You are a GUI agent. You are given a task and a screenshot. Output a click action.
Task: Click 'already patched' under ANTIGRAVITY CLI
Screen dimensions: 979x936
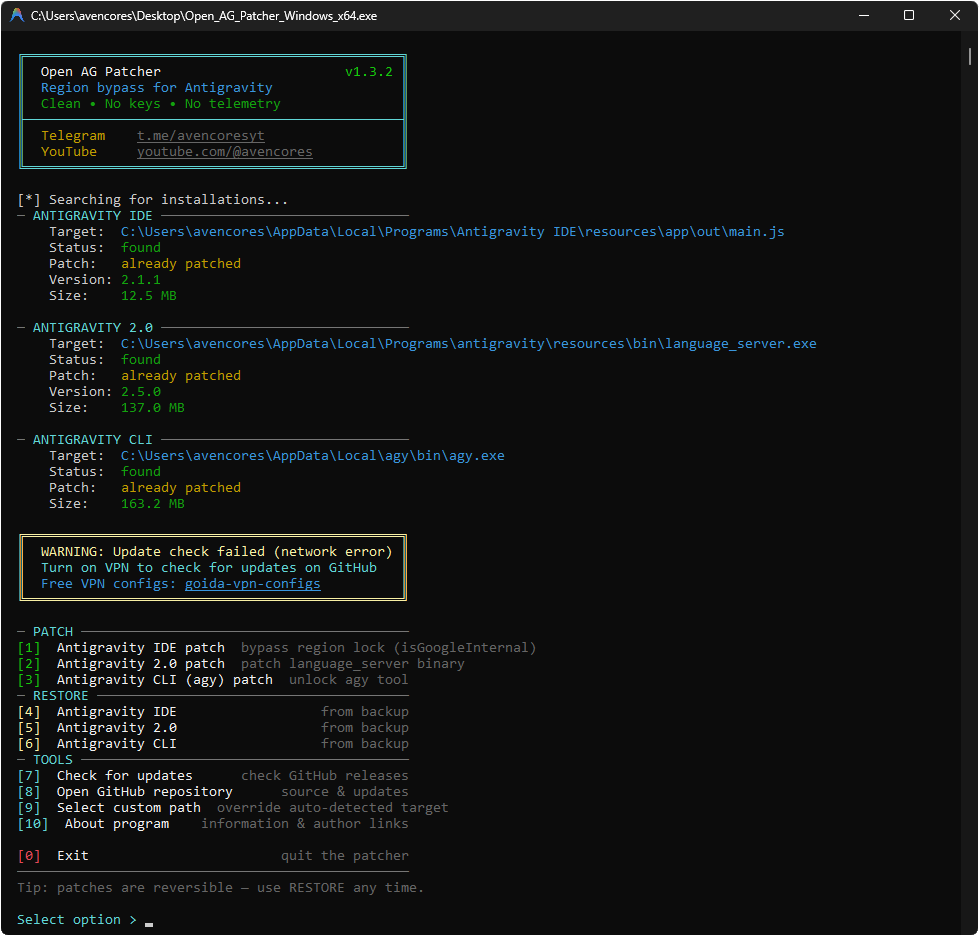(181, 488)
